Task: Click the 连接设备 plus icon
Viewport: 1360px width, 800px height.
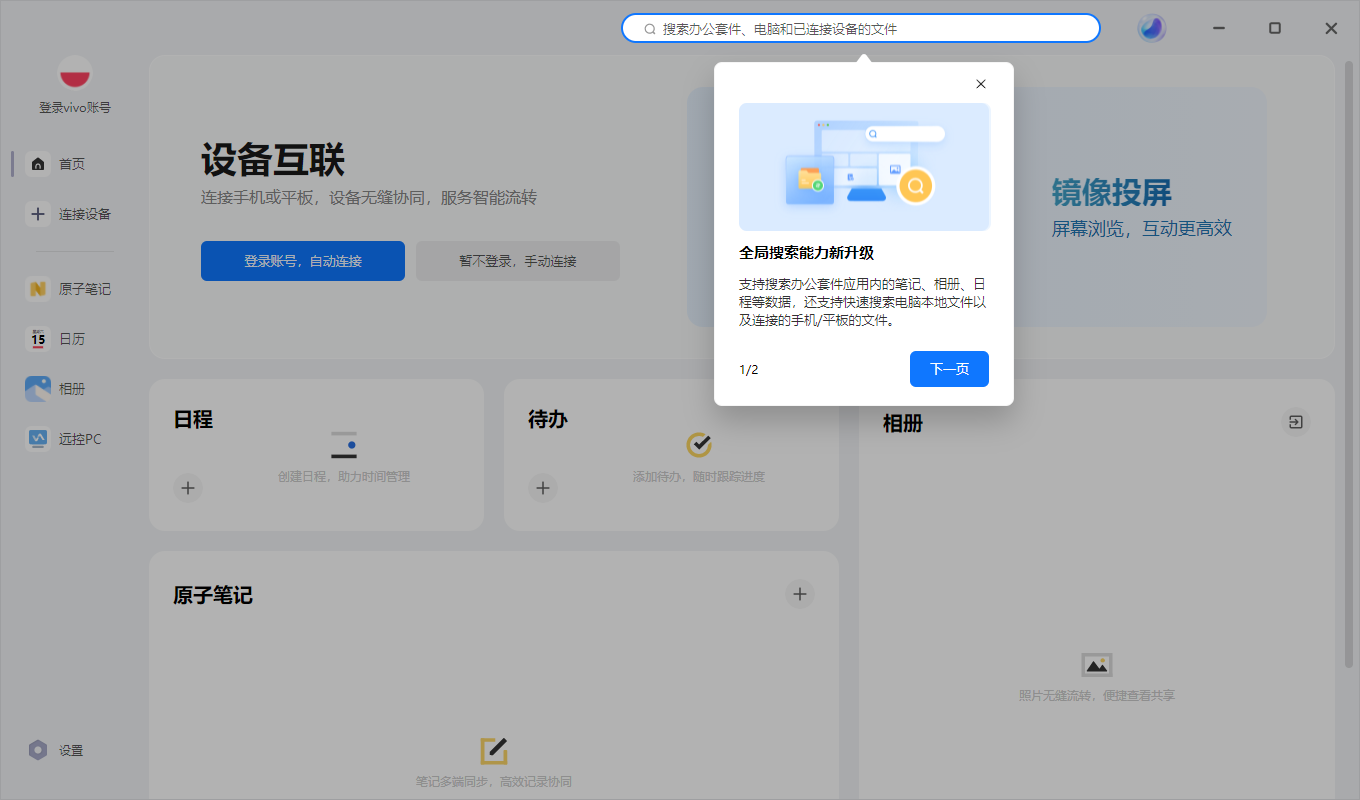Action: coord(38,213)
